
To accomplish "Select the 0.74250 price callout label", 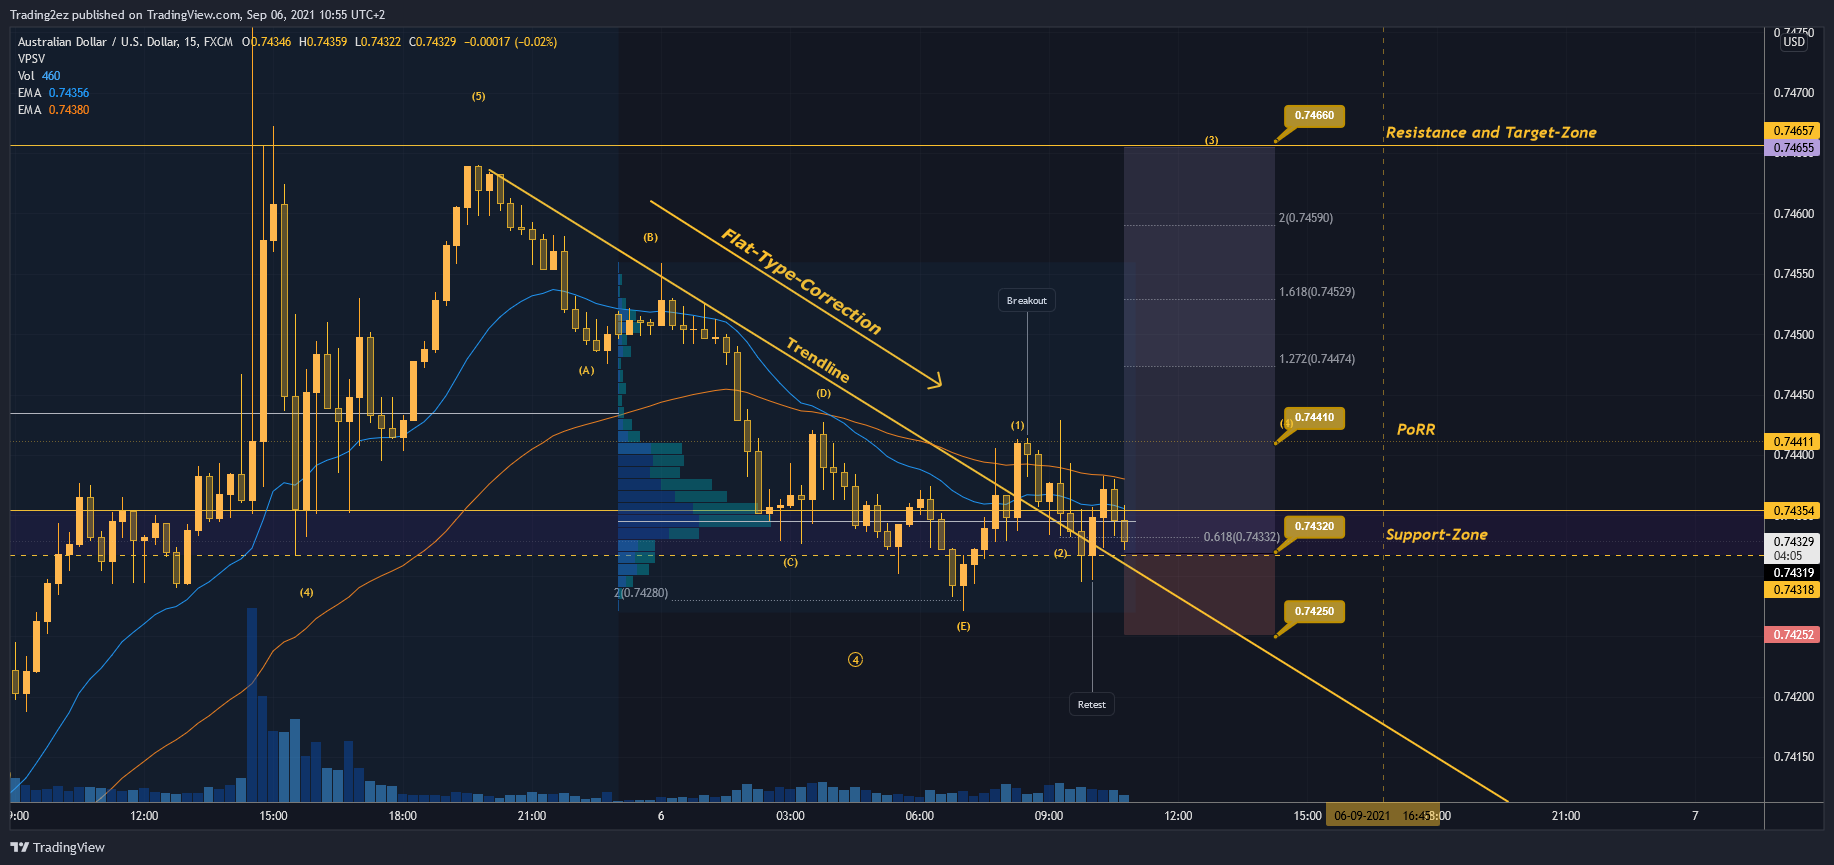I will click(1314, 611).
